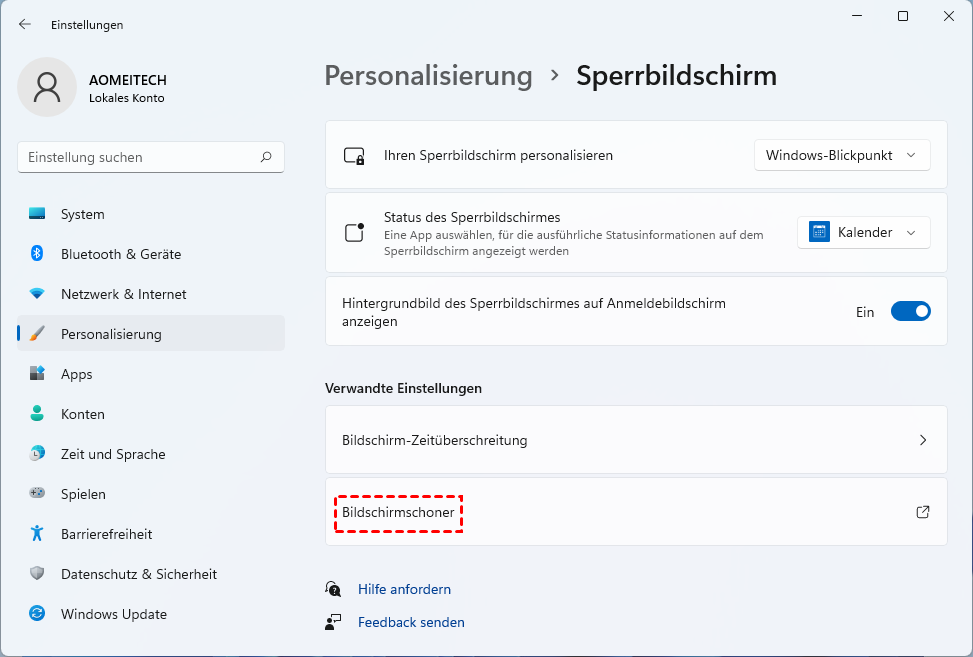Toggle off lock screen background on sign-in
This screenshot has height=657, width=973.
(x=910, y=312)
